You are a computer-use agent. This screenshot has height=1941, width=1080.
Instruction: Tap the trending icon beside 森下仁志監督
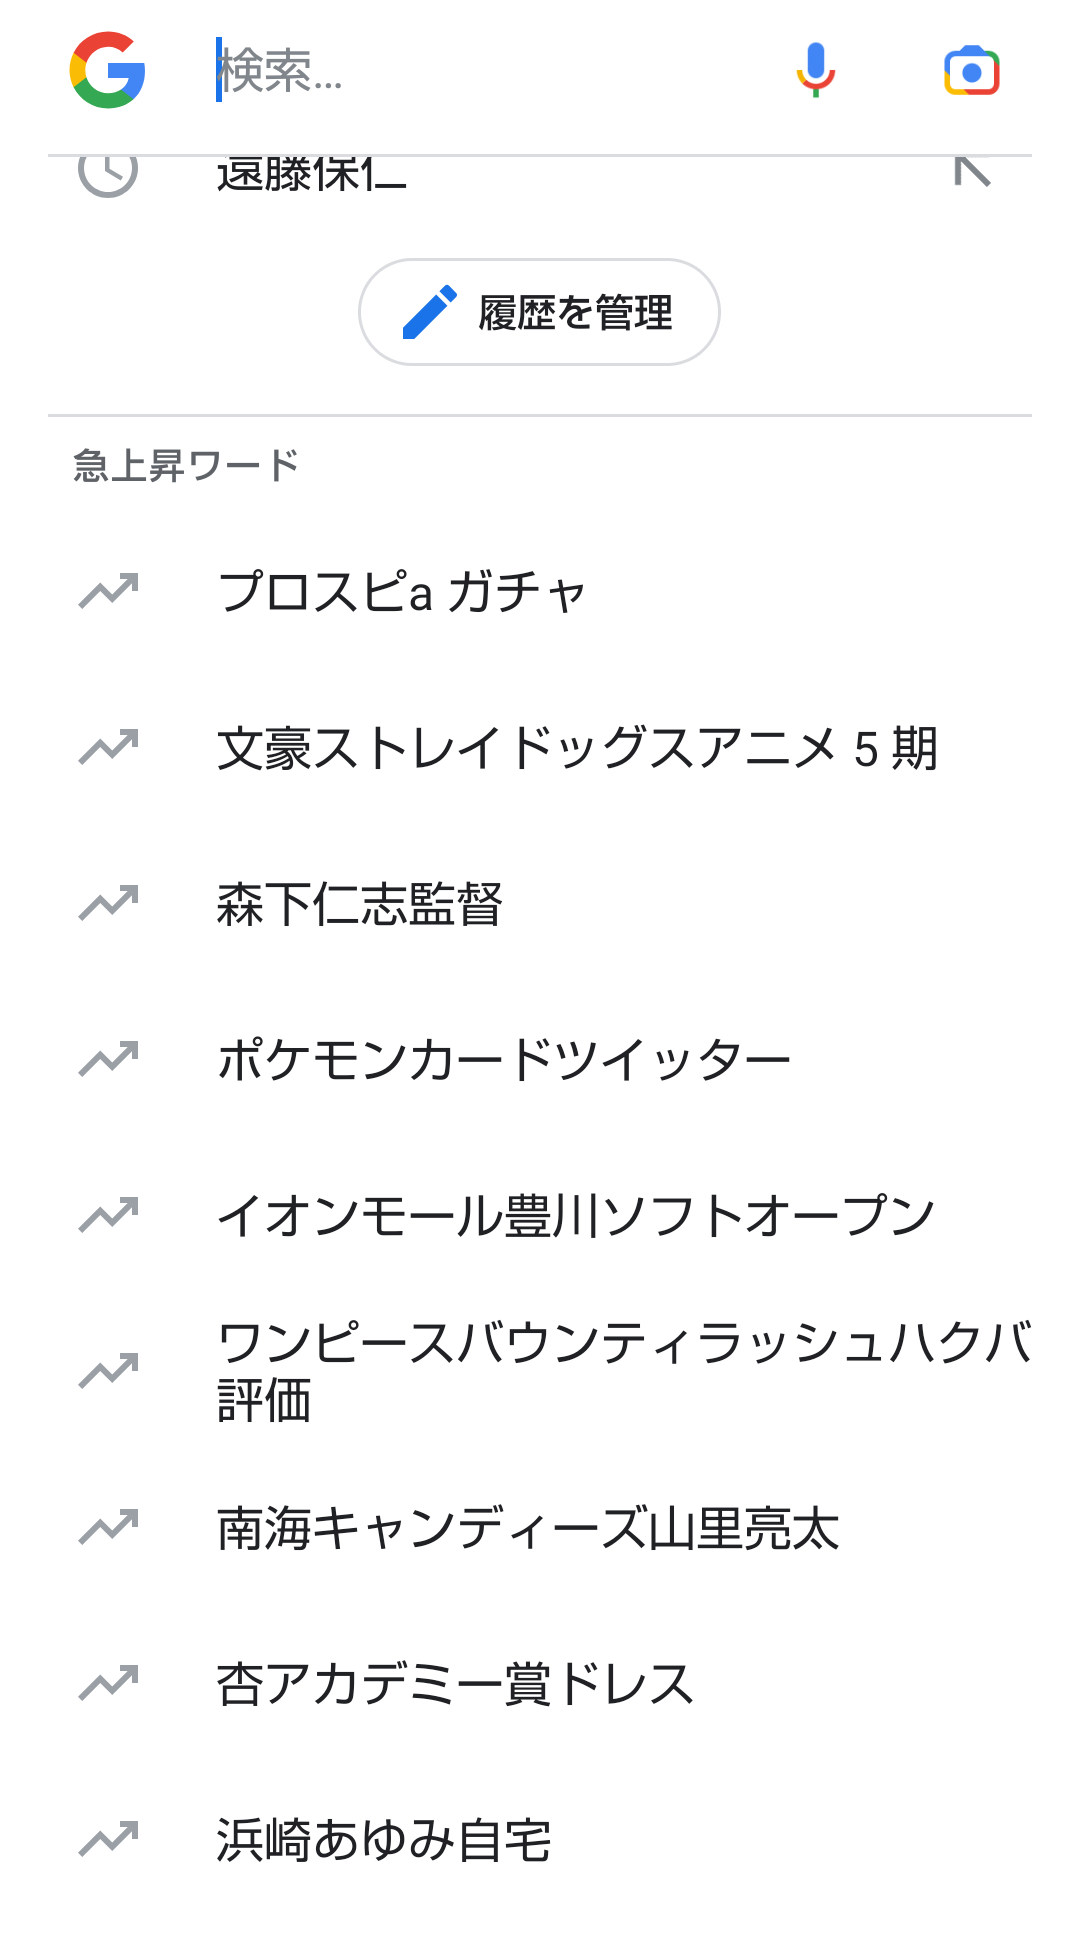108,903
